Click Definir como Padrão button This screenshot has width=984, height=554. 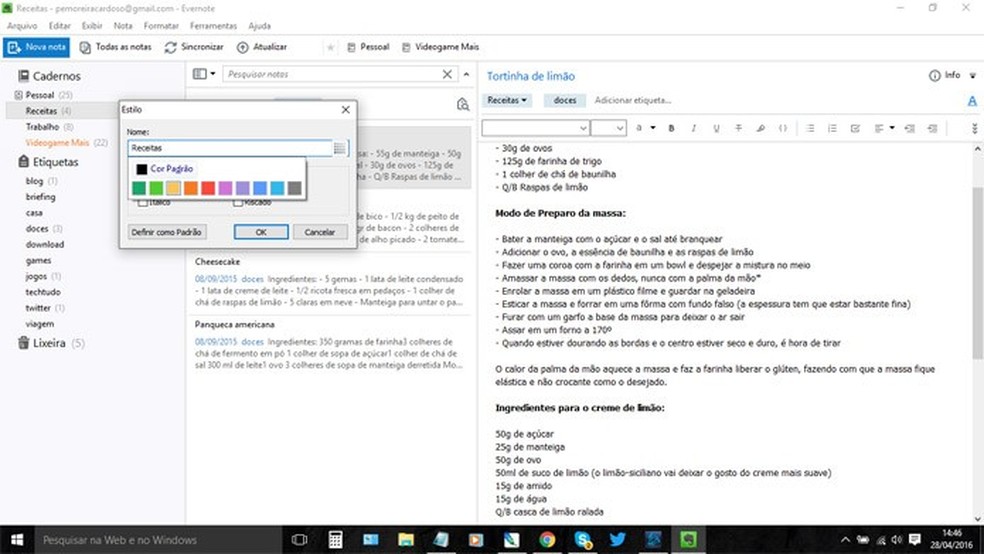click(x=166, y=232)
